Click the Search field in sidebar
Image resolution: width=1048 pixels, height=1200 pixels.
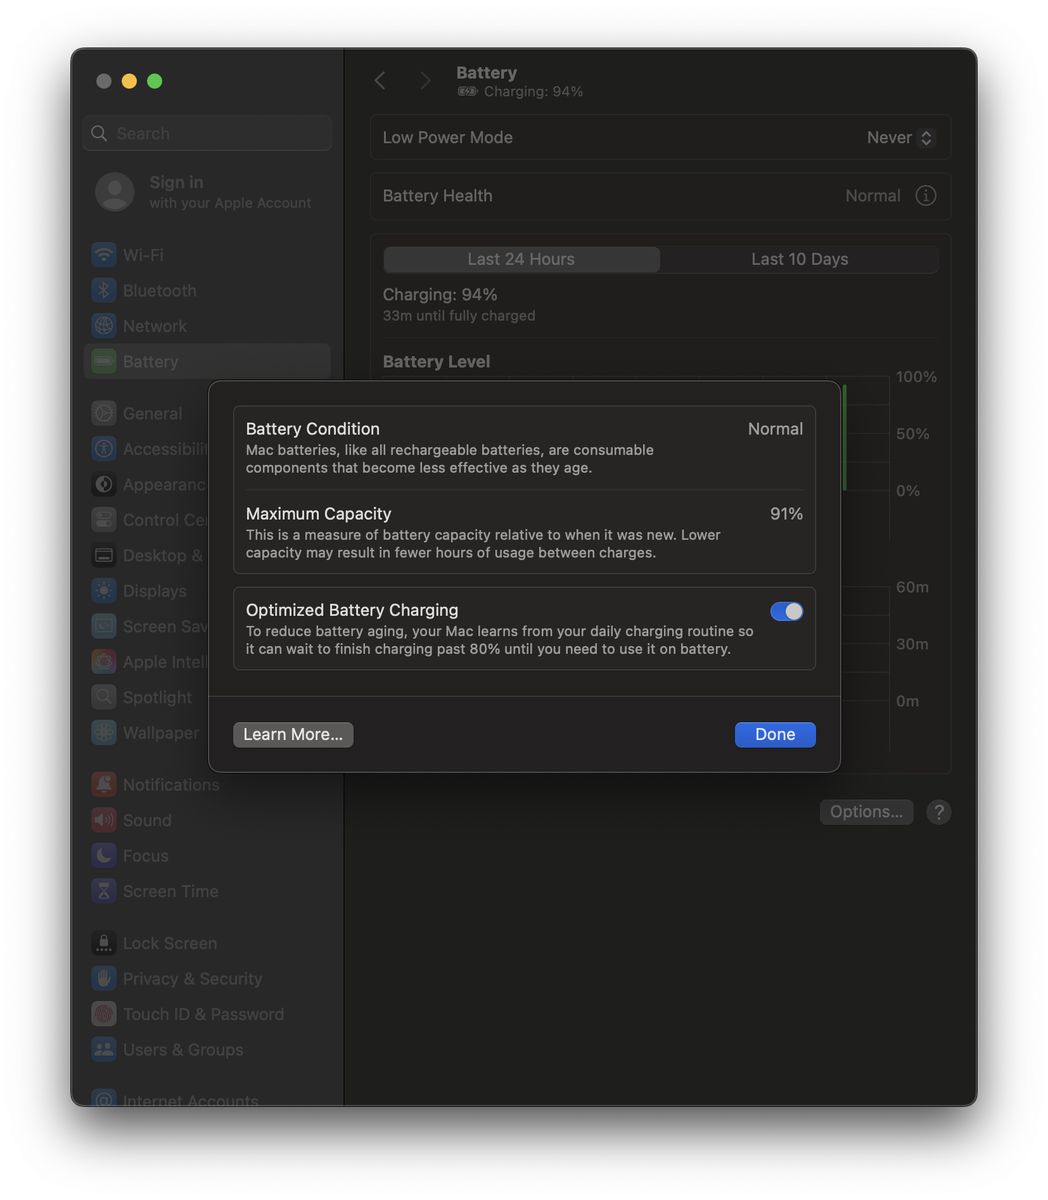click(208, 134)
